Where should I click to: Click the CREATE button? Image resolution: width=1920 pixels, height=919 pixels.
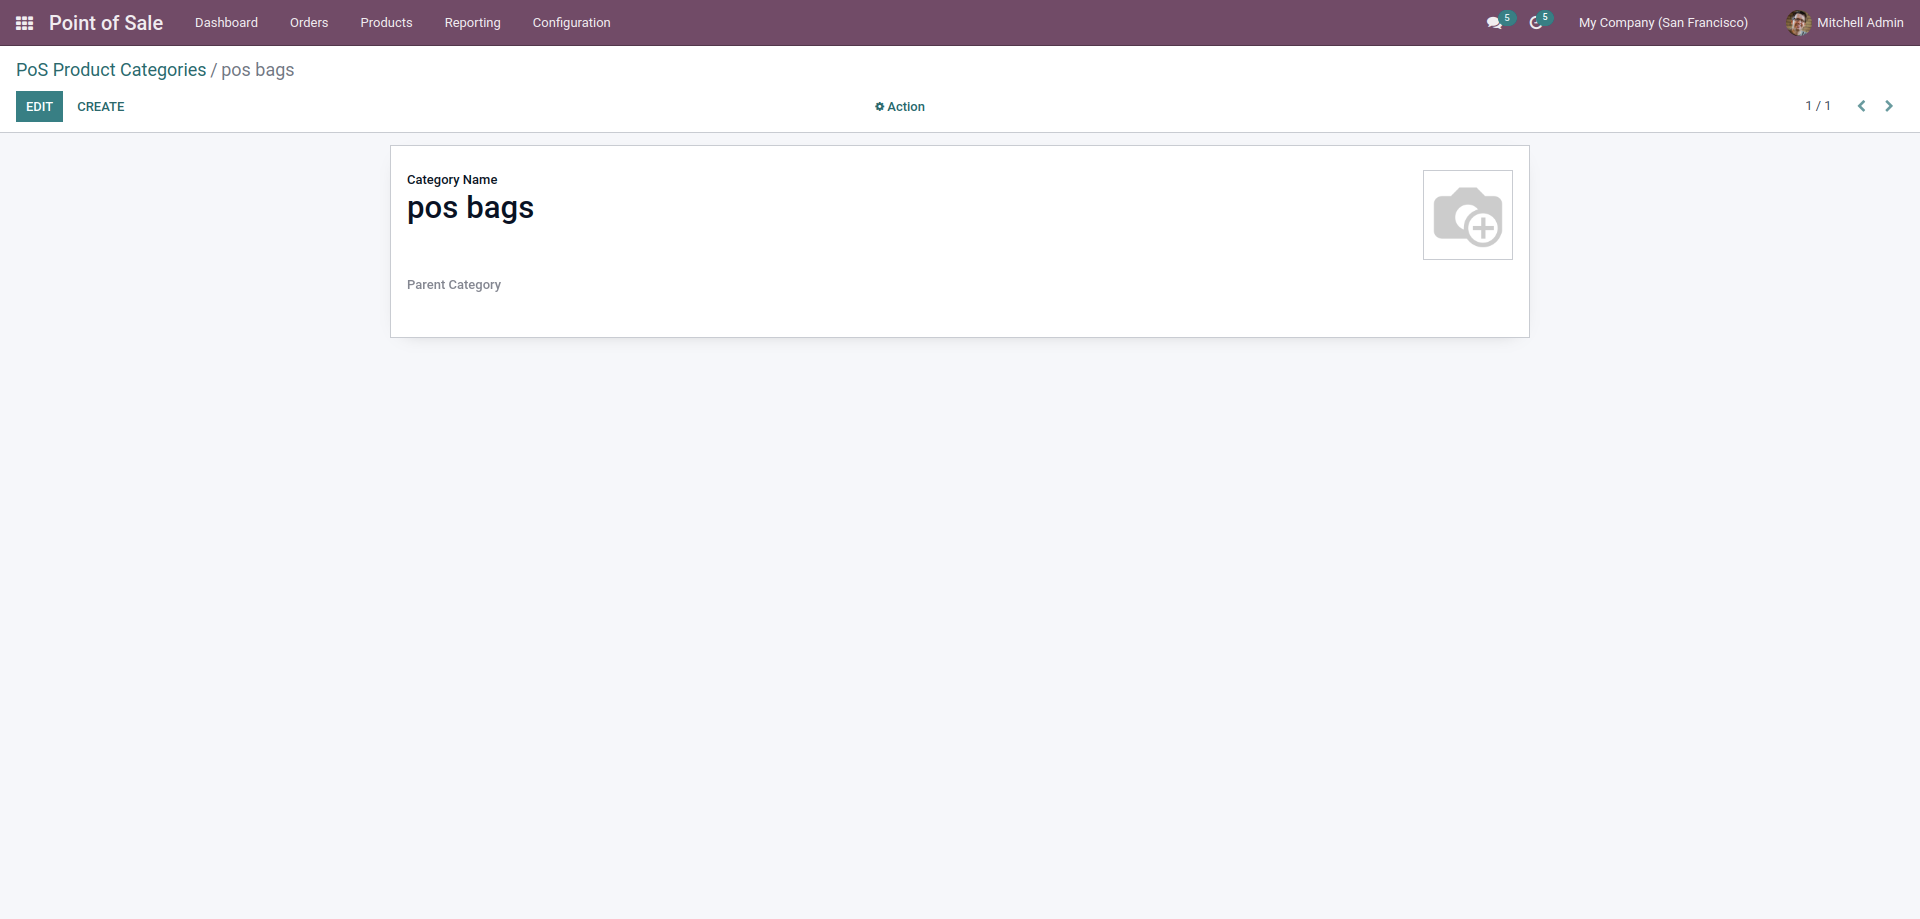(x=101, y=107)
